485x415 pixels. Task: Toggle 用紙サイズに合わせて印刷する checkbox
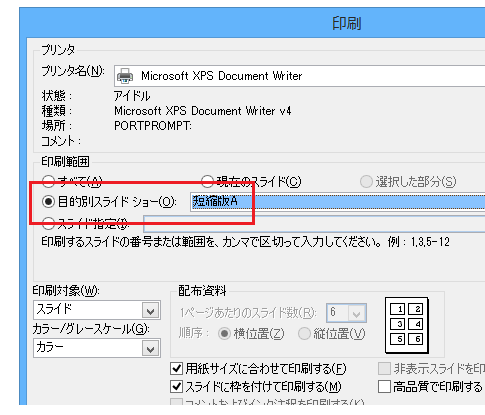(x=176, y=369)
